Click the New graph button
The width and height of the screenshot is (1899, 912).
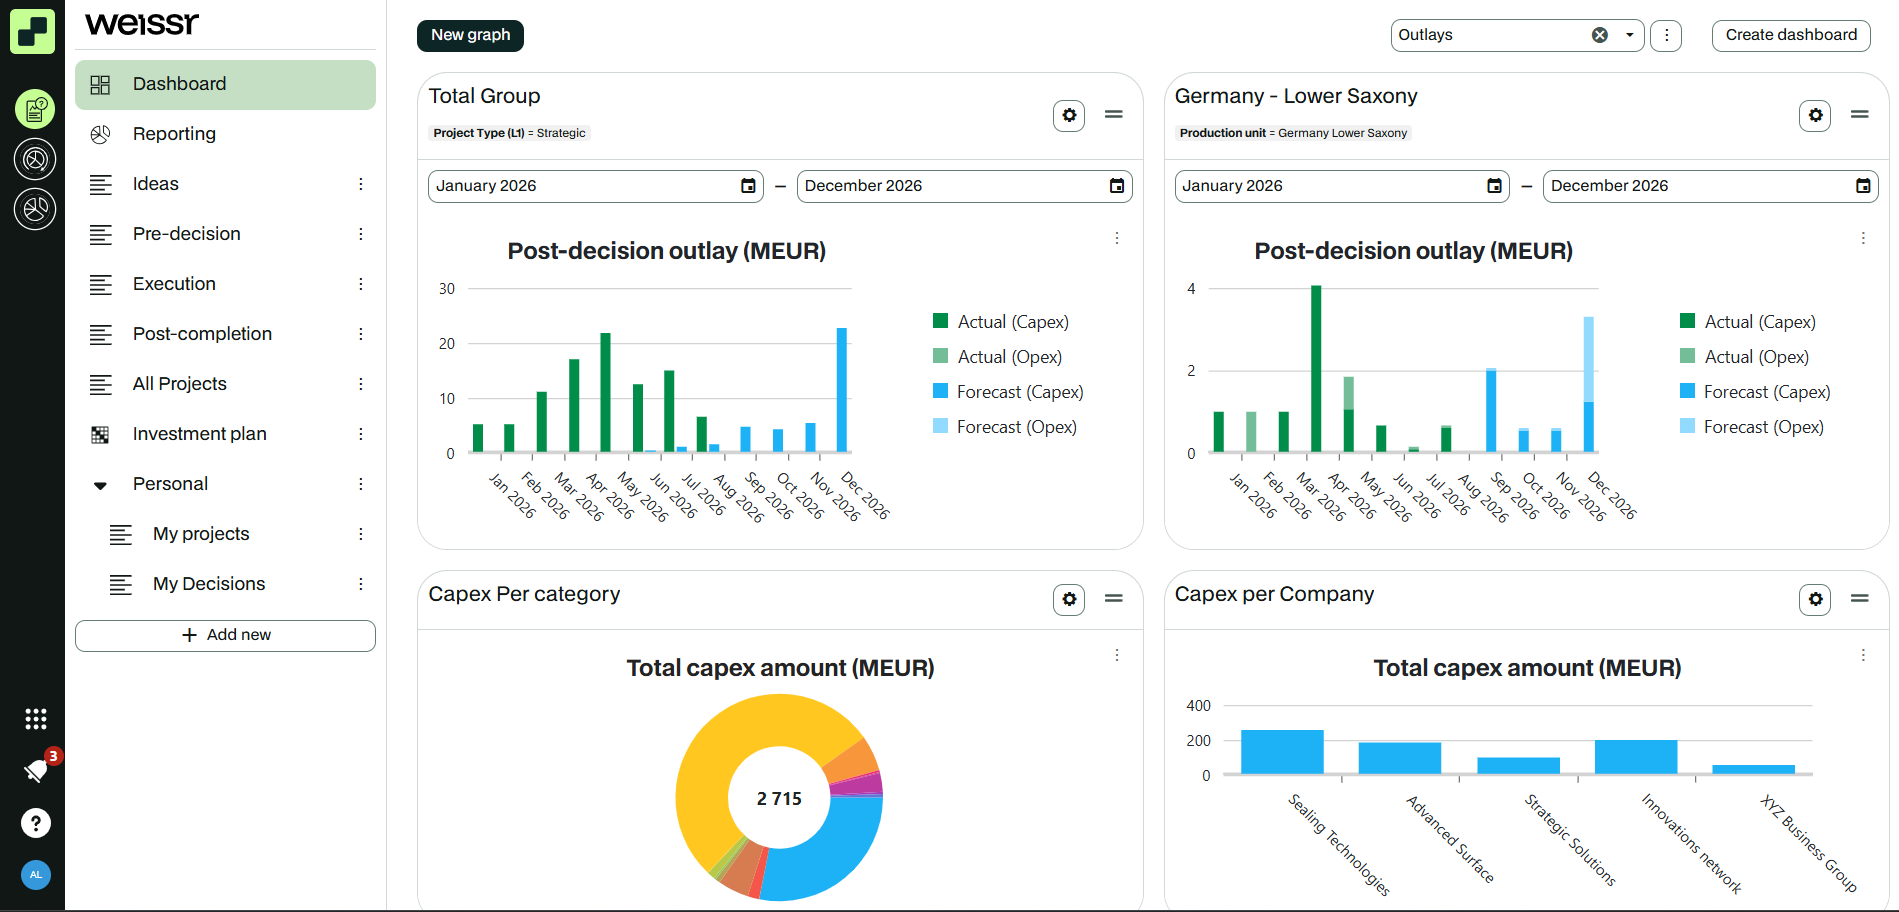470,35
